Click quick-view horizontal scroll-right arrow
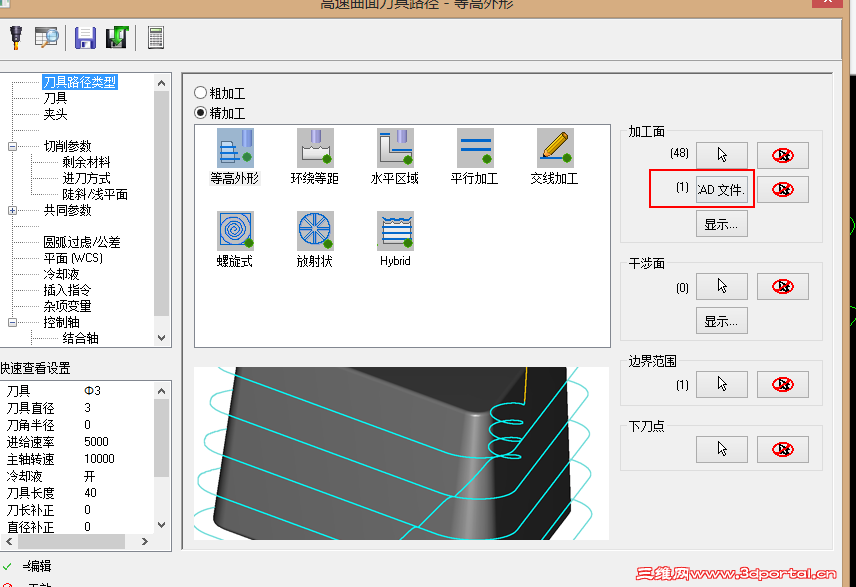Viewport: 856px width, 587px height. point(145,541)
